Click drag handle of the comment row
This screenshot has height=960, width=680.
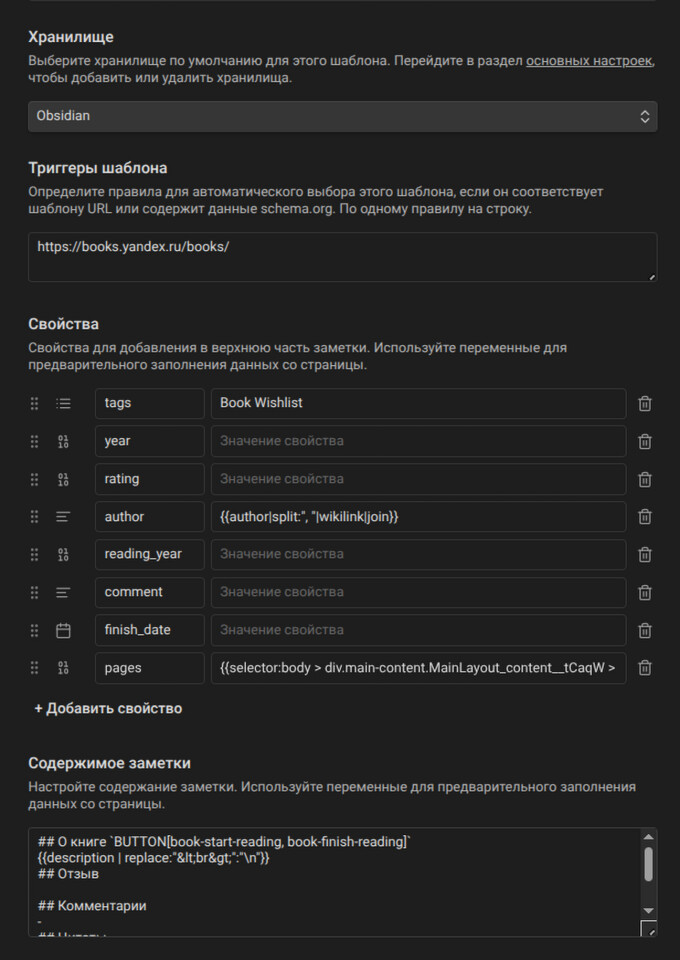34,592
